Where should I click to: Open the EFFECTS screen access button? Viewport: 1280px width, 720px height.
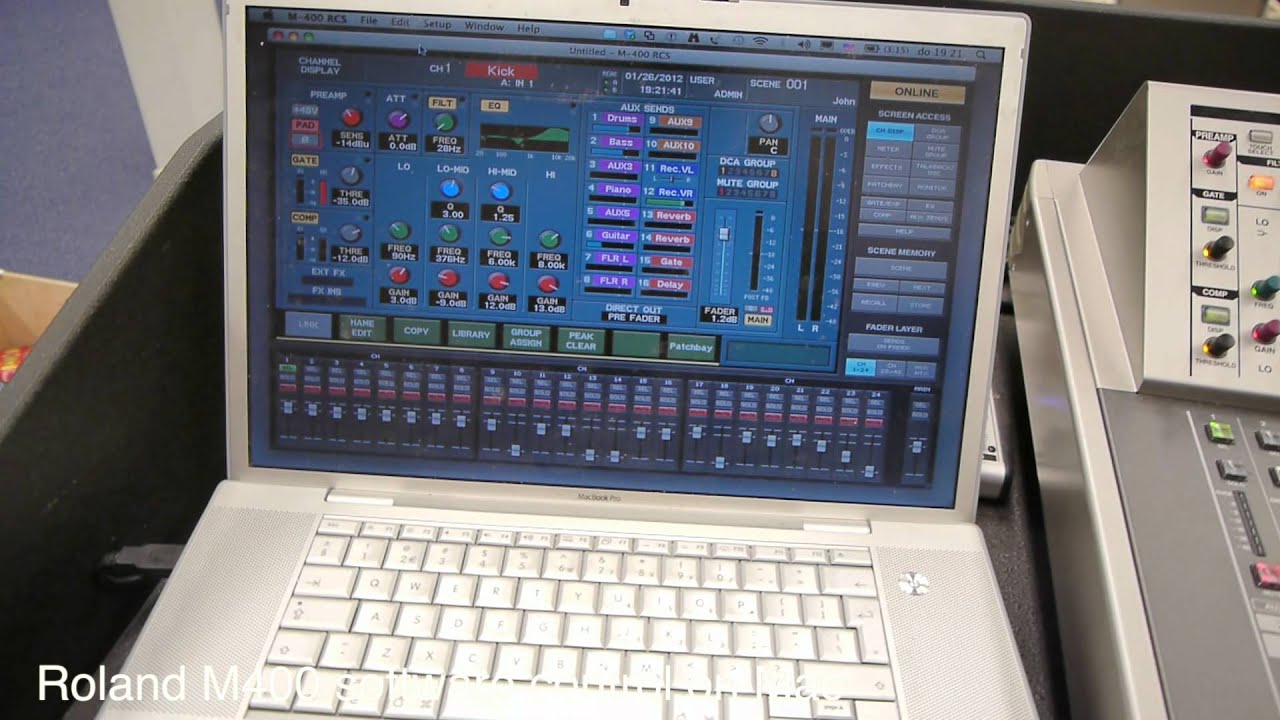[x=887, y=167]
